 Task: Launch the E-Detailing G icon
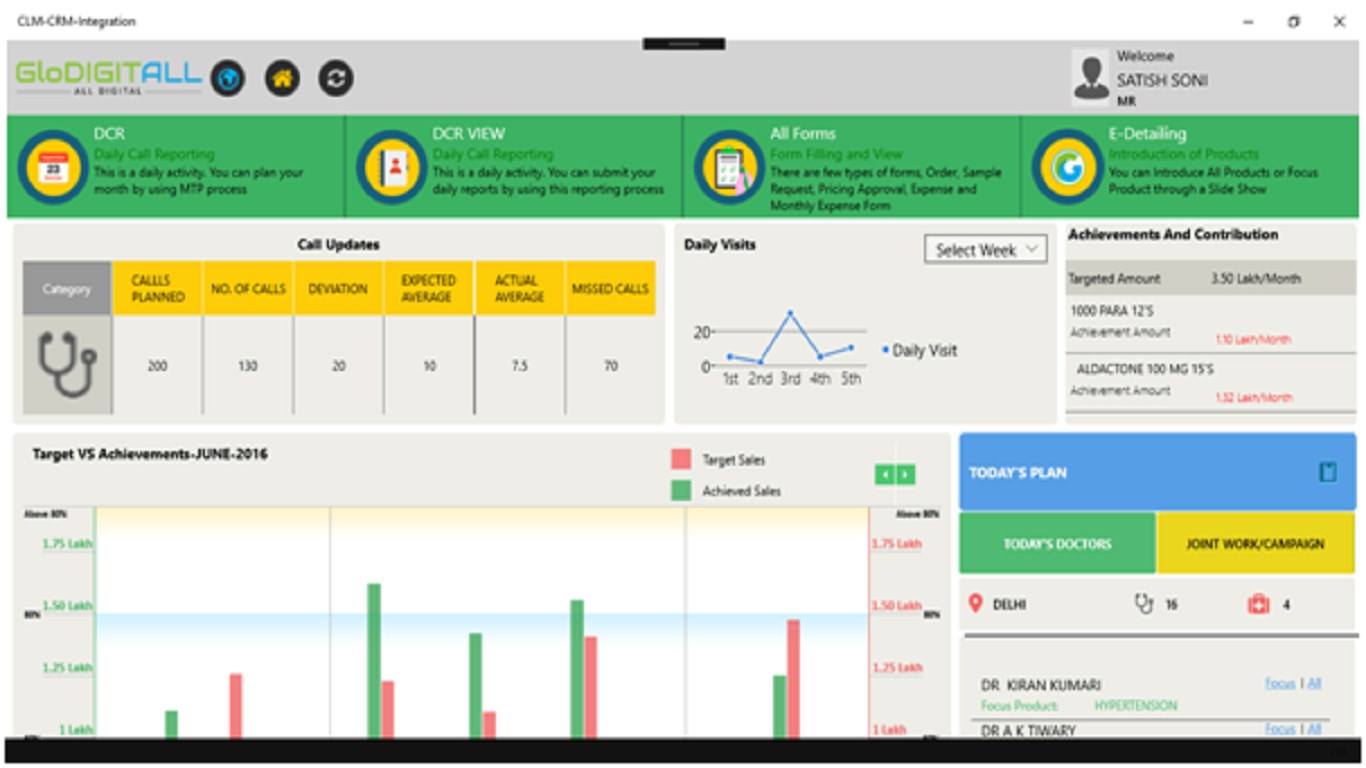(x=1067, y=167)
